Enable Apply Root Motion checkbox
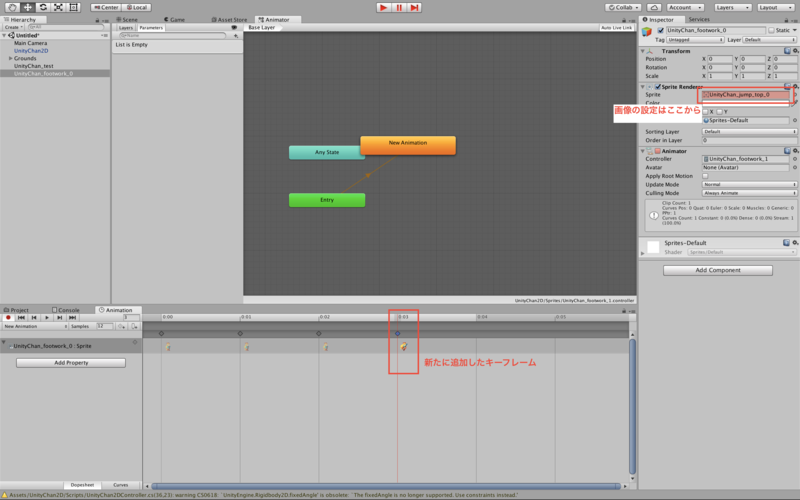The image size is (800, 500). click(x=705, y=176)
